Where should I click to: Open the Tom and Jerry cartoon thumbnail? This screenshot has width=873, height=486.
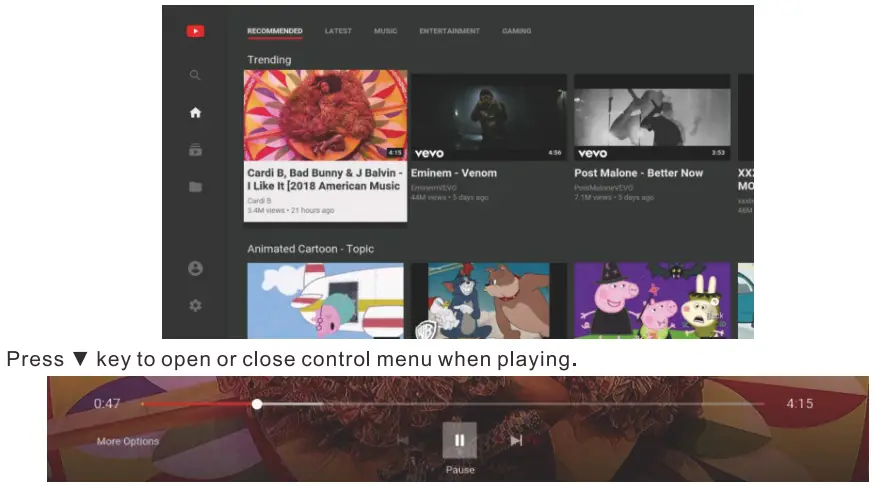488,301
